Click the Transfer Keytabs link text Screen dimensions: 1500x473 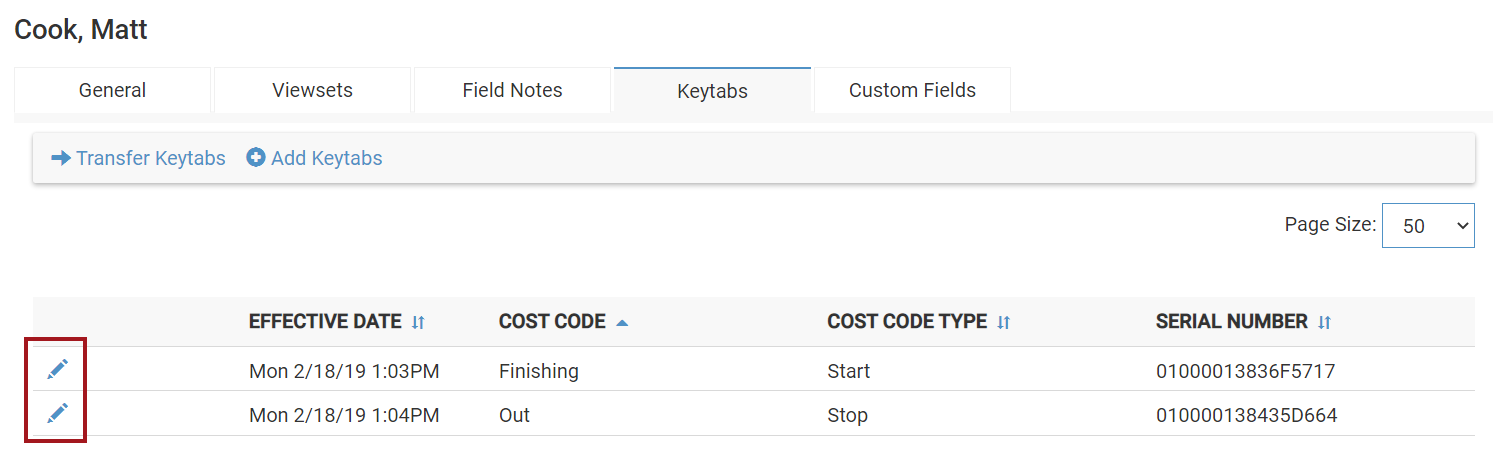151,158
